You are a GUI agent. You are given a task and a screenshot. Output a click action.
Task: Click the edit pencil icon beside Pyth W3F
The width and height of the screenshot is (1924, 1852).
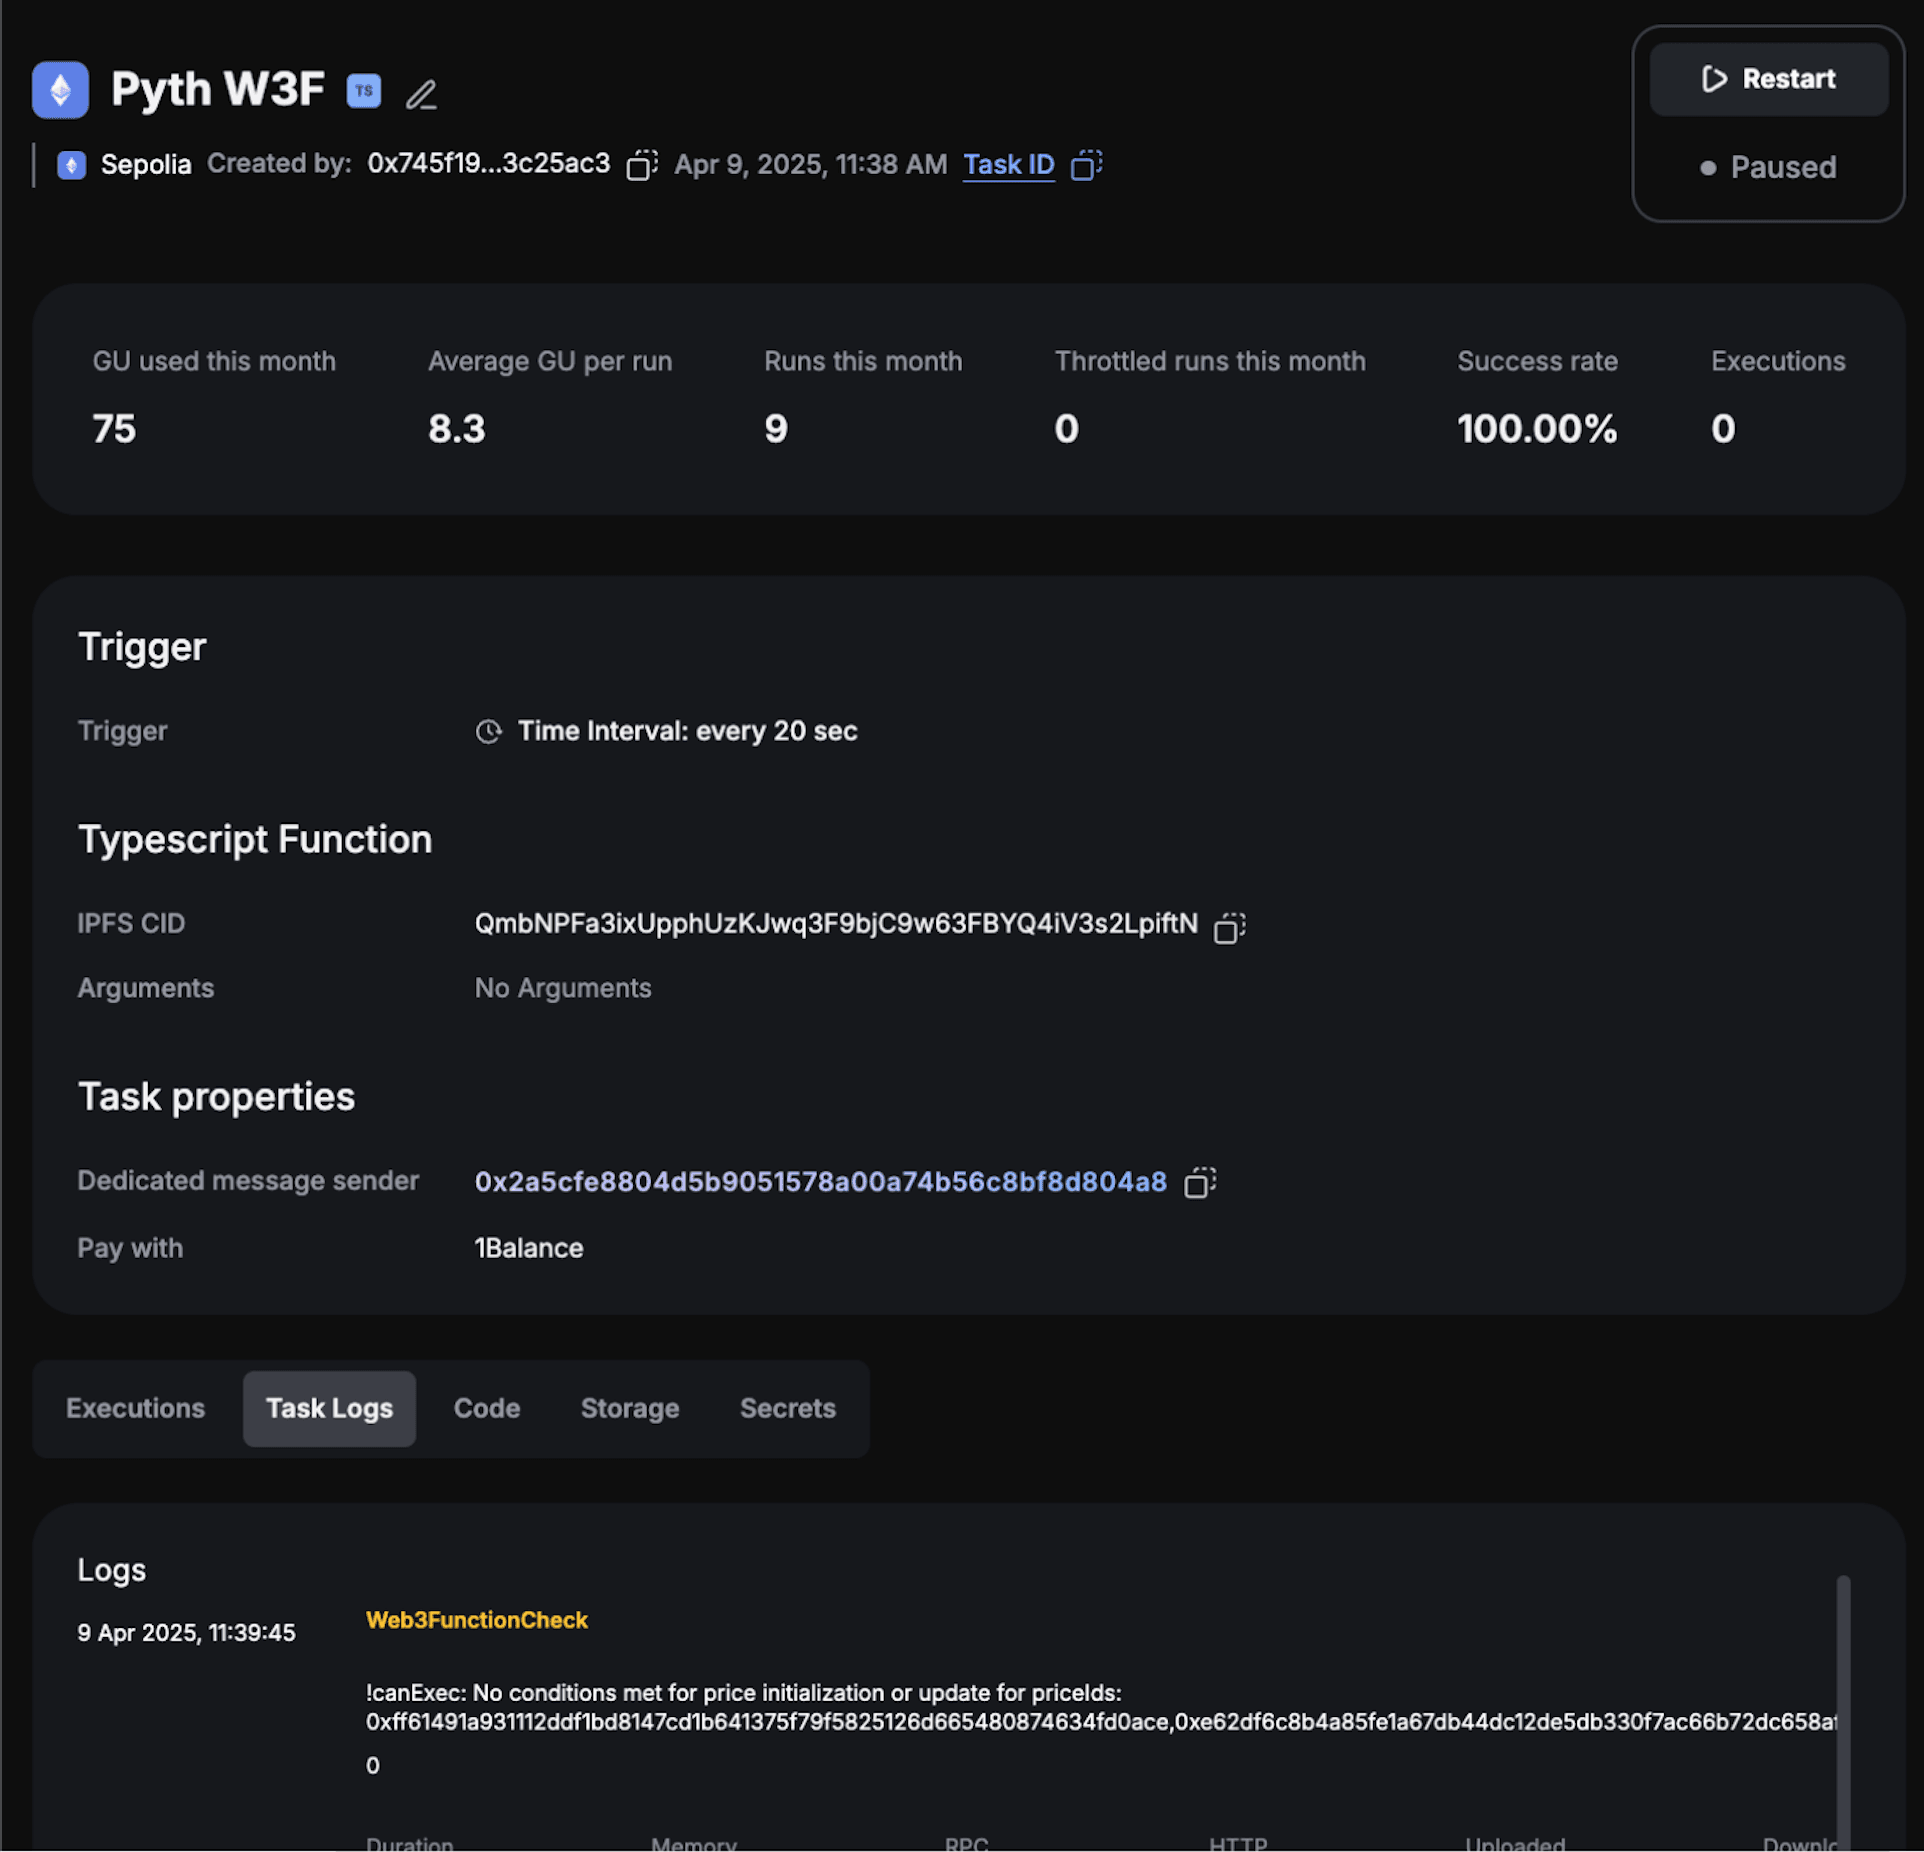[421, 94]
